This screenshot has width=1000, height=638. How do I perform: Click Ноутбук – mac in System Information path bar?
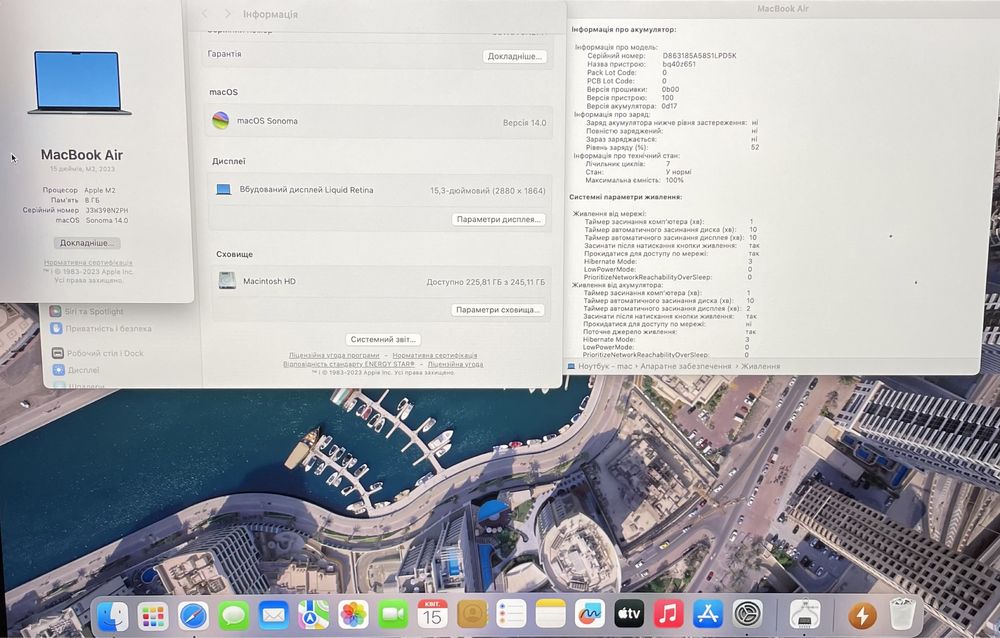pos(605,366)
